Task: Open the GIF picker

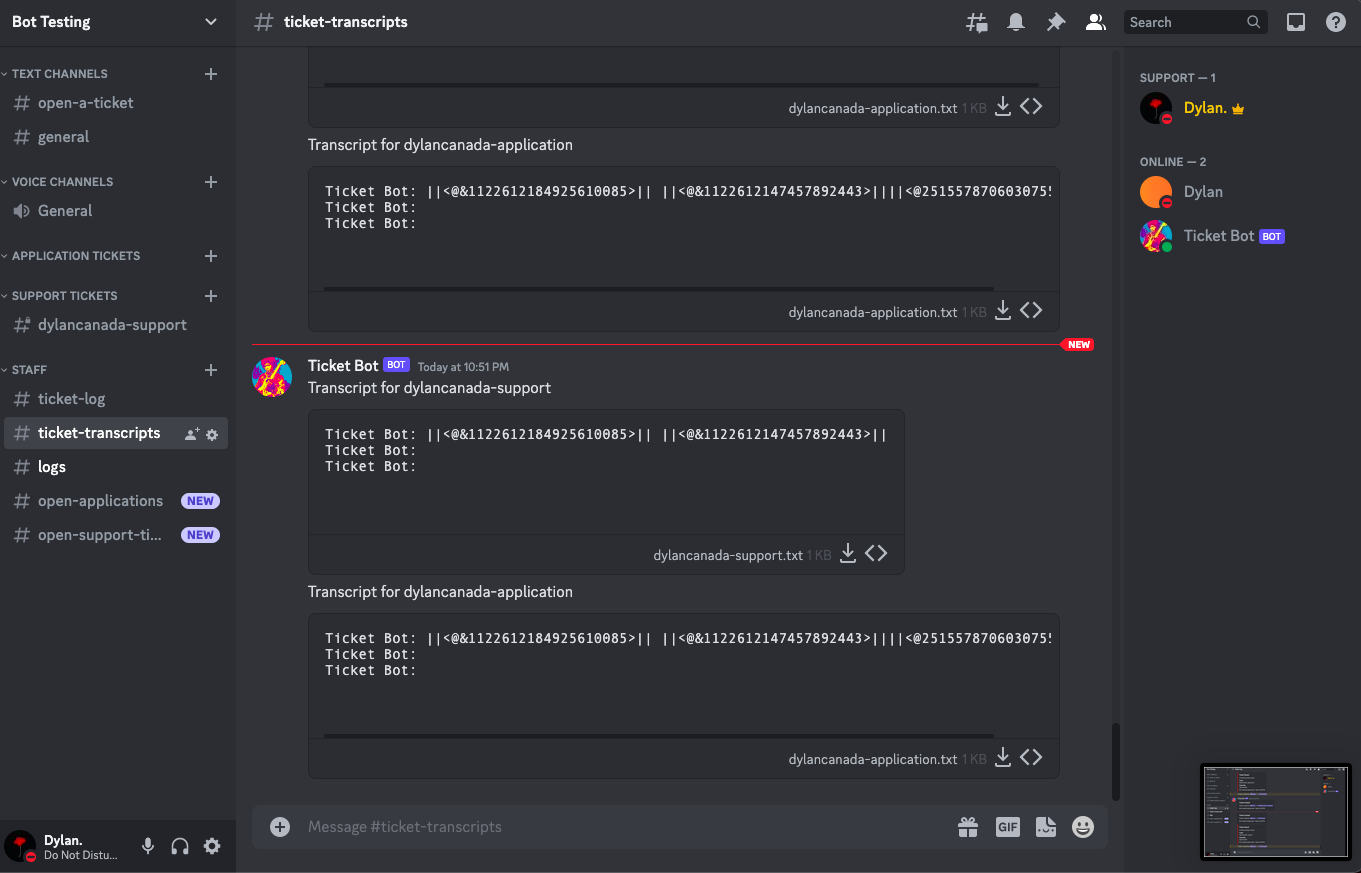Action: (1007, 827)
